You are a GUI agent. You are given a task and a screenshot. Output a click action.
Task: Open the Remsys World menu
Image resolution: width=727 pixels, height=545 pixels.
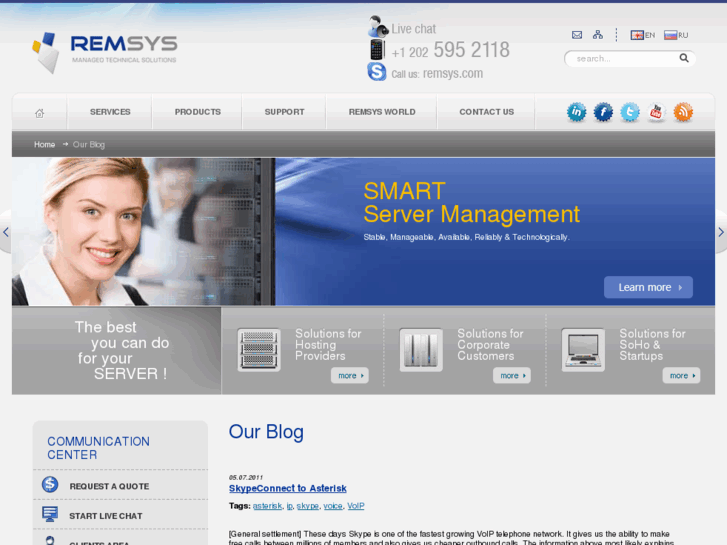(382, 112)
